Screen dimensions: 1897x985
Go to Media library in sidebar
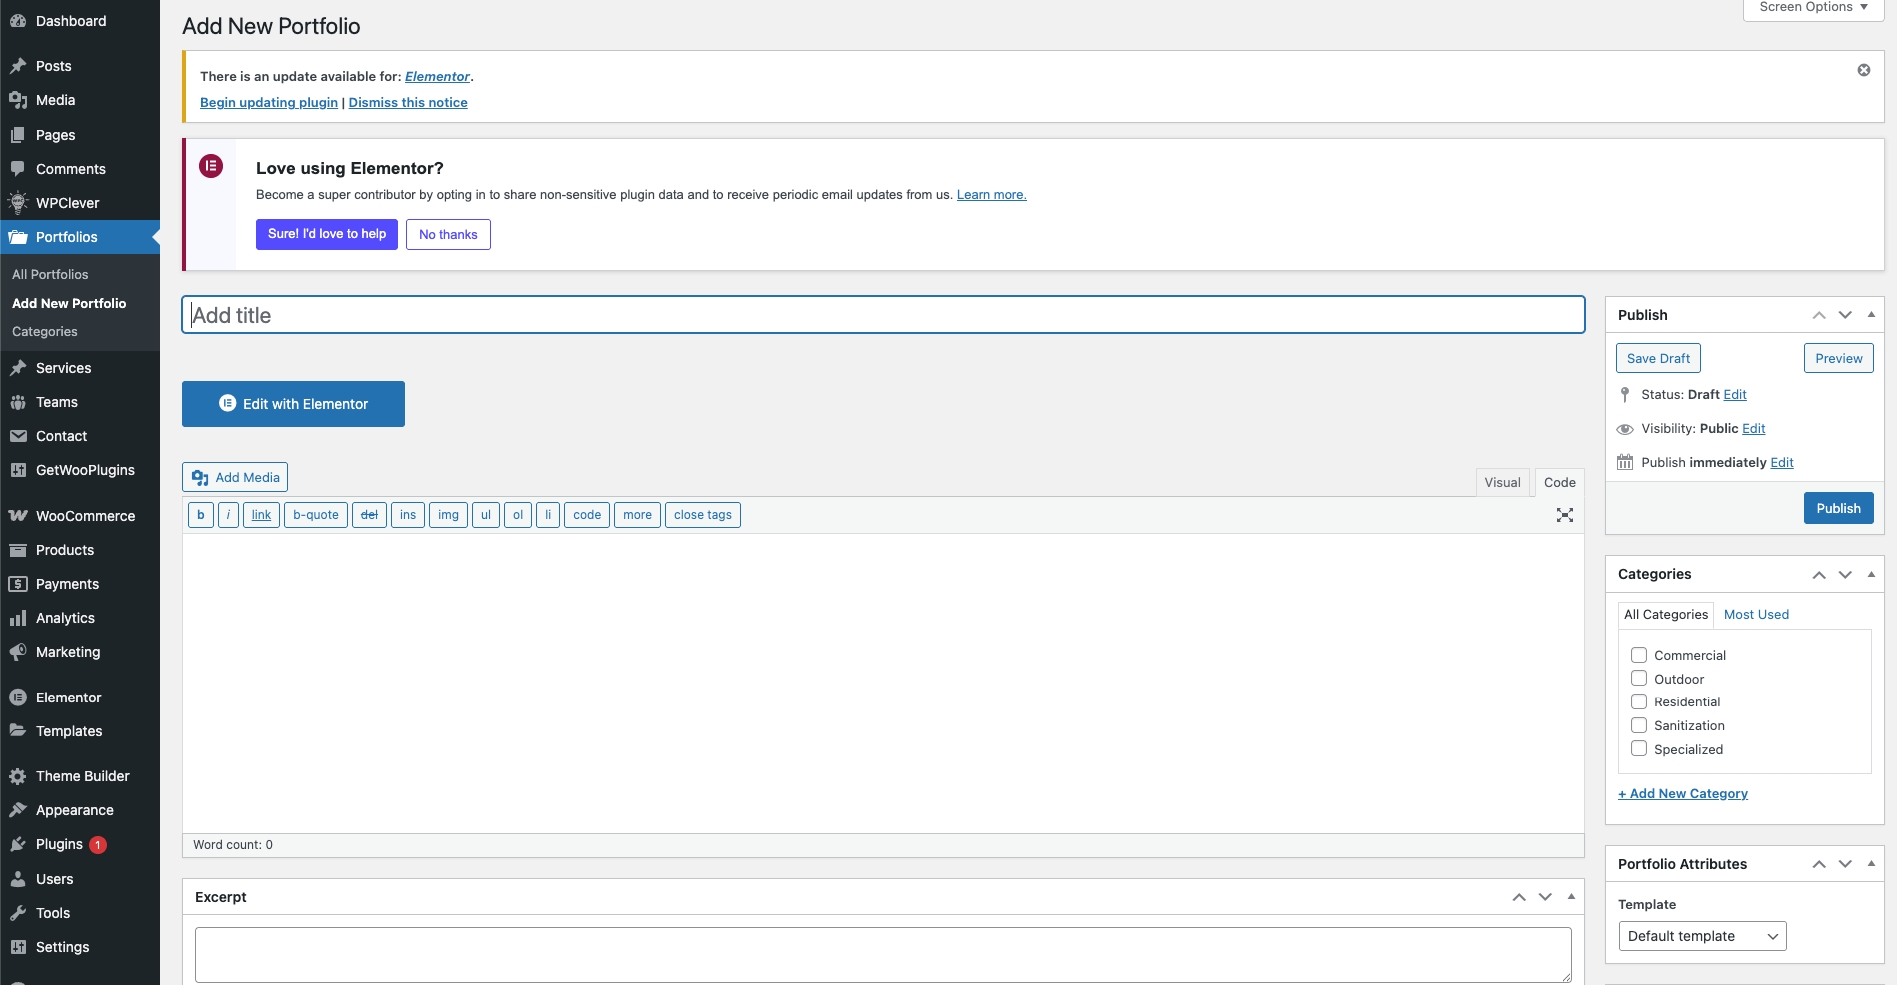[55, 100]
